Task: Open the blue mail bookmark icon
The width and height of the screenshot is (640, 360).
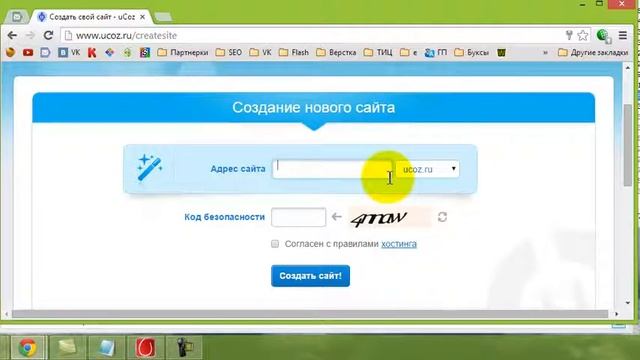Action: point(45,52)
